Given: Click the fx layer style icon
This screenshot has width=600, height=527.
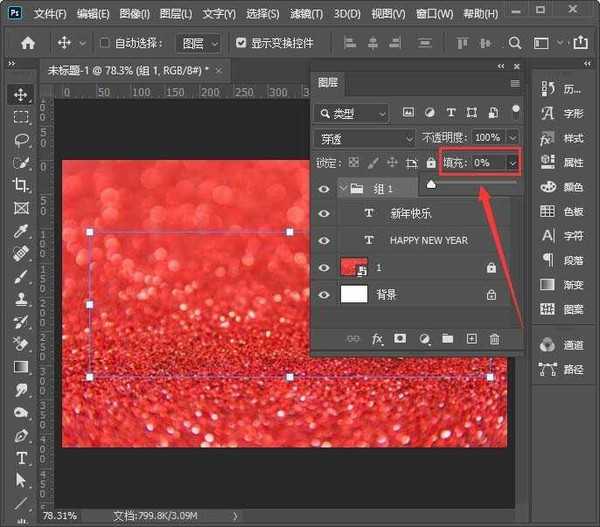Looking at the screenshot, I should pyautogui.click(x=377, y=339).
